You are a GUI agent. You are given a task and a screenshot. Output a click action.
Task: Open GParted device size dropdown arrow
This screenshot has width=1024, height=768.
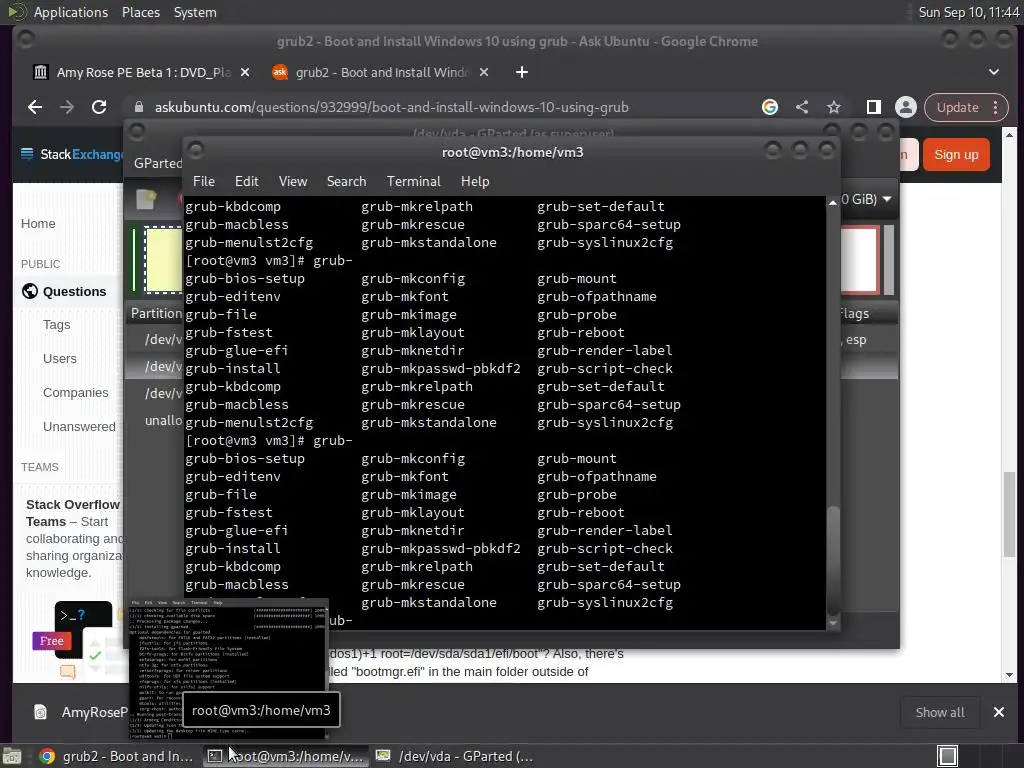[x=887, y=199]
